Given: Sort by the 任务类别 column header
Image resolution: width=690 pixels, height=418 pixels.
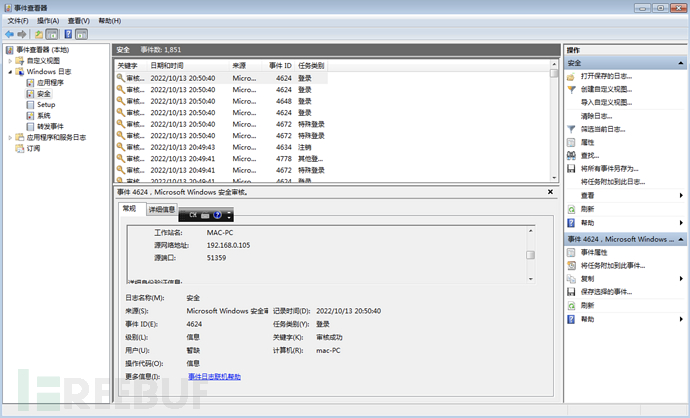Looking at the screenshot, I should (311, 66).
